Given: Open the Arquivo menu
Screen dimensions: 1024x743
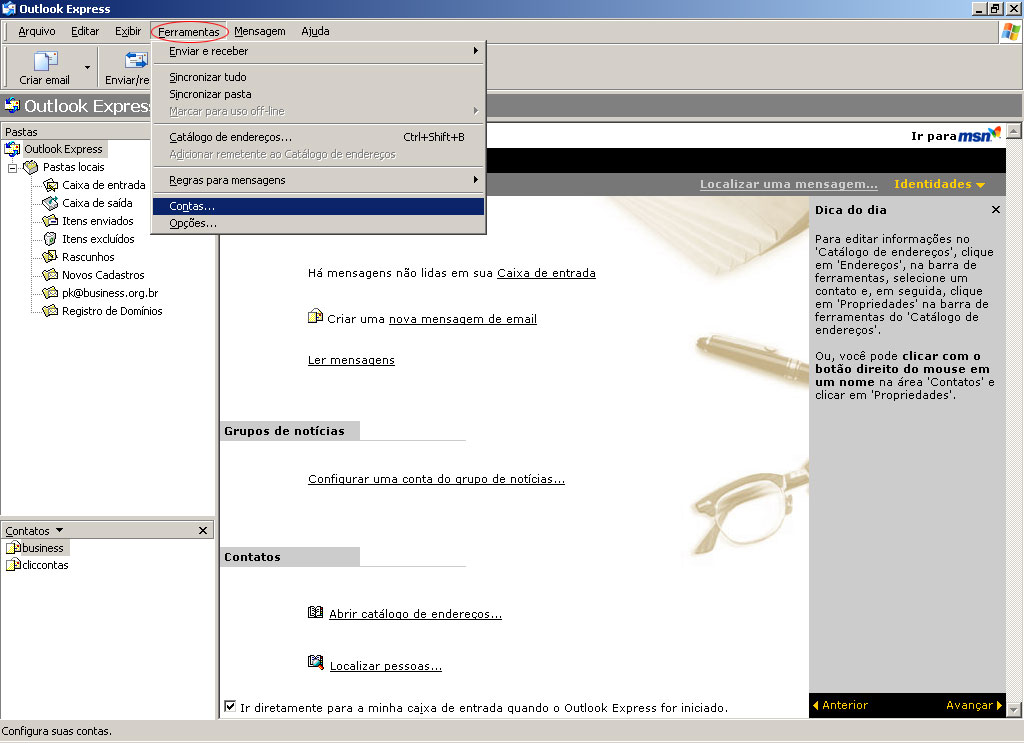Looking at the screenshot, I should pos(37,31).
